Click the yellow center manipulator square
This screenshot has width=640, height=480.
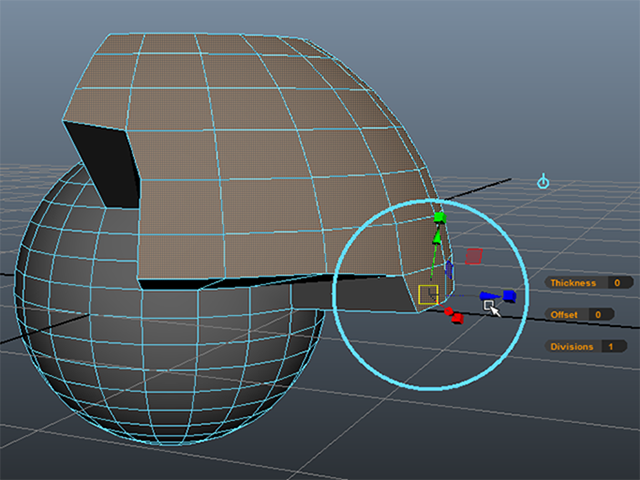[428, 295]
